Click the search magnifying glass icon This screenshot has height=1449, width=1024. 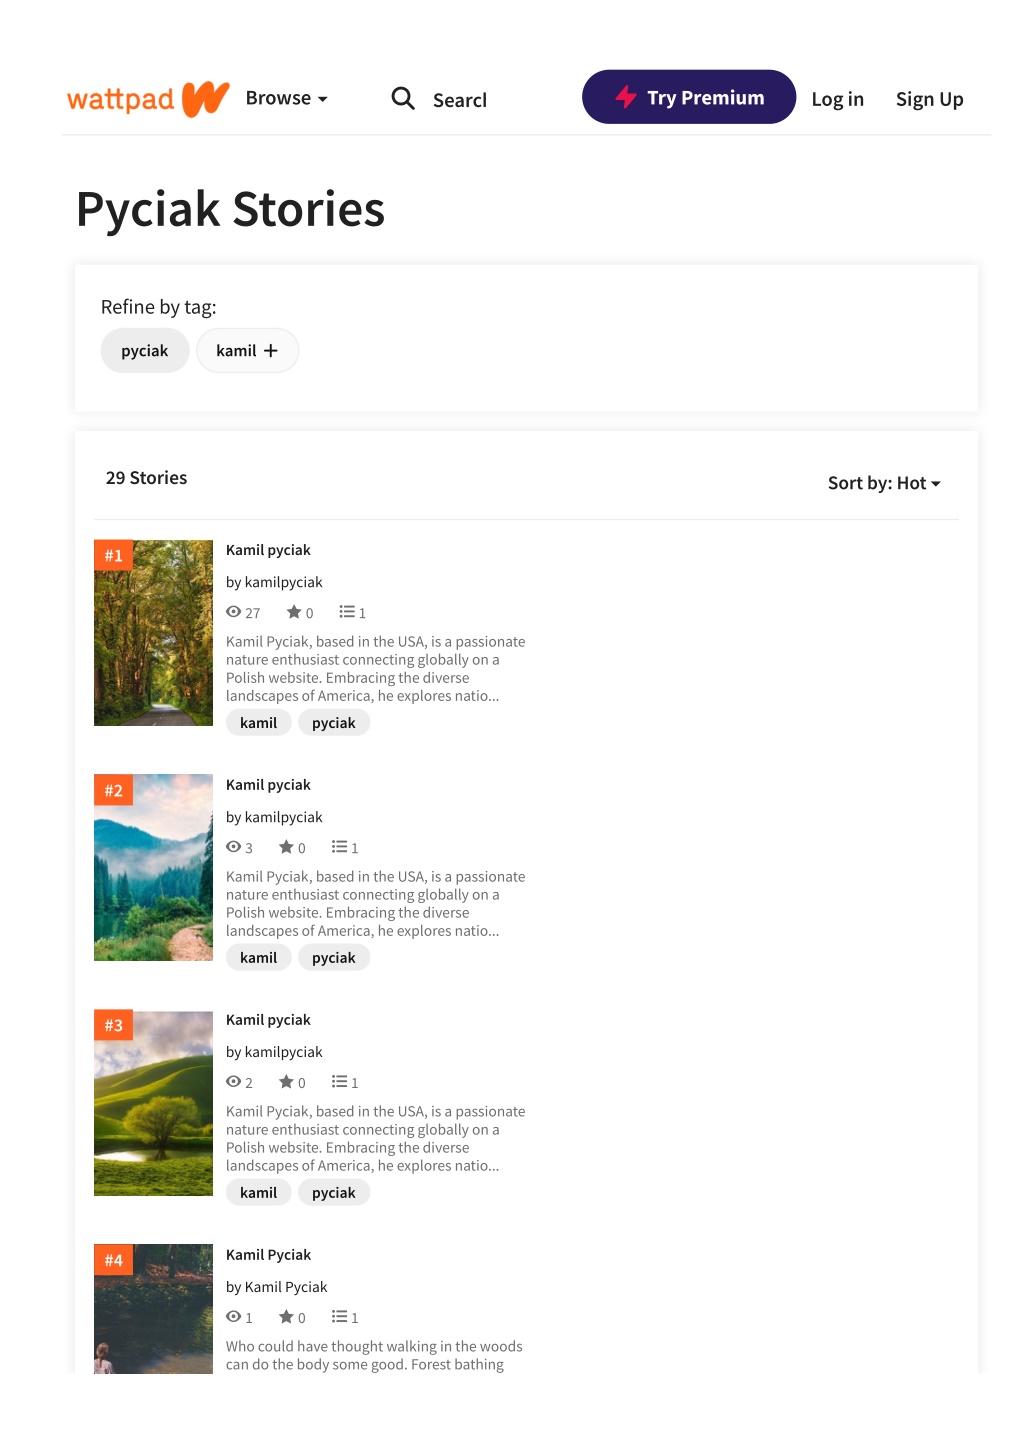(x=403, y=98)
